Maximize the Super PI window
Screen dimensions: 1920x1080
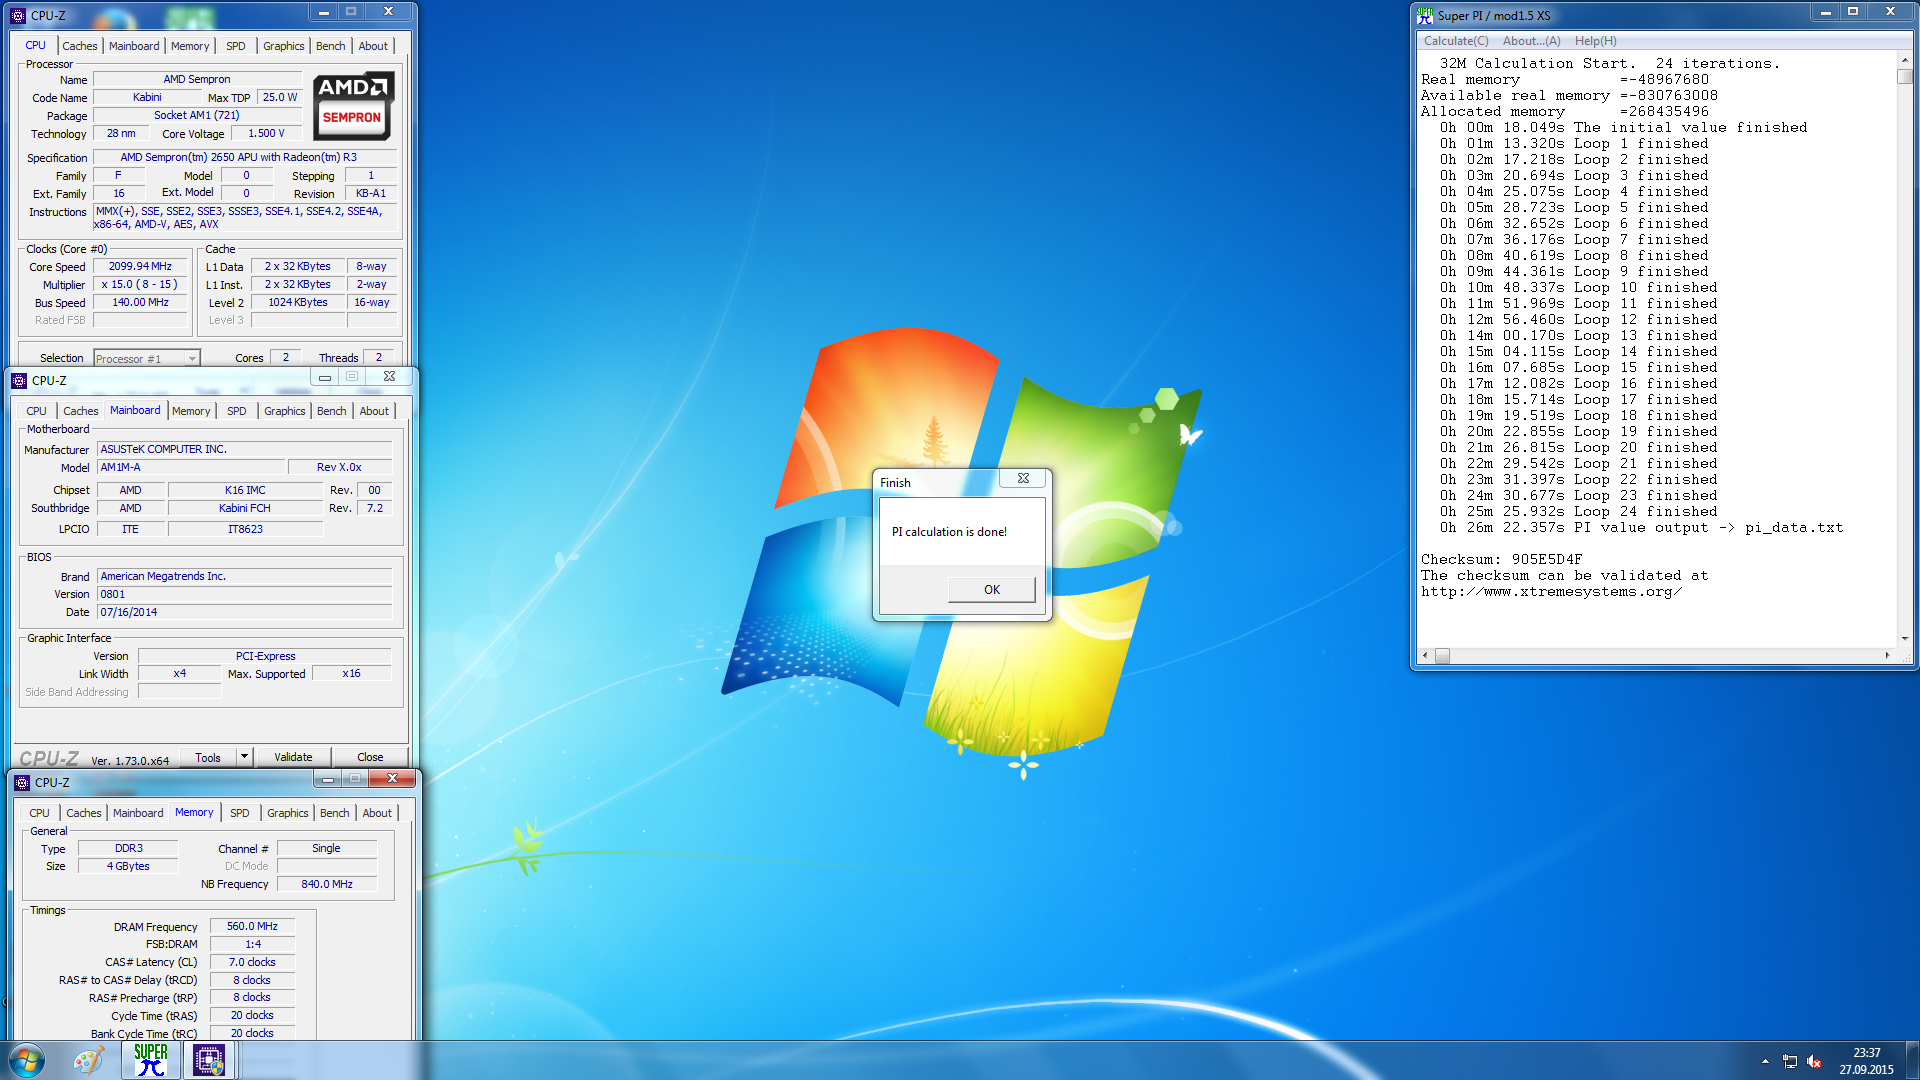pos(1852,12)
